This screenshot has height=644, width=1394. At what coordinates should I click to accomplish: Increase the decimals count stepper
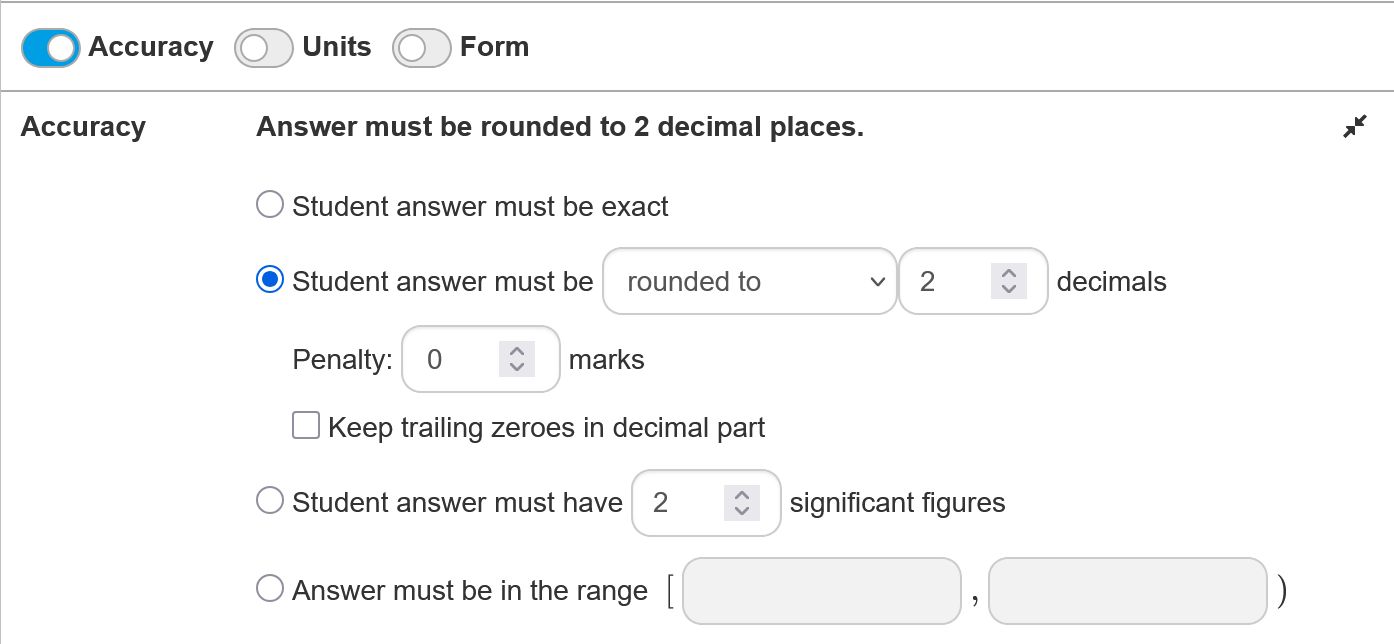(x=1008, y=273)
